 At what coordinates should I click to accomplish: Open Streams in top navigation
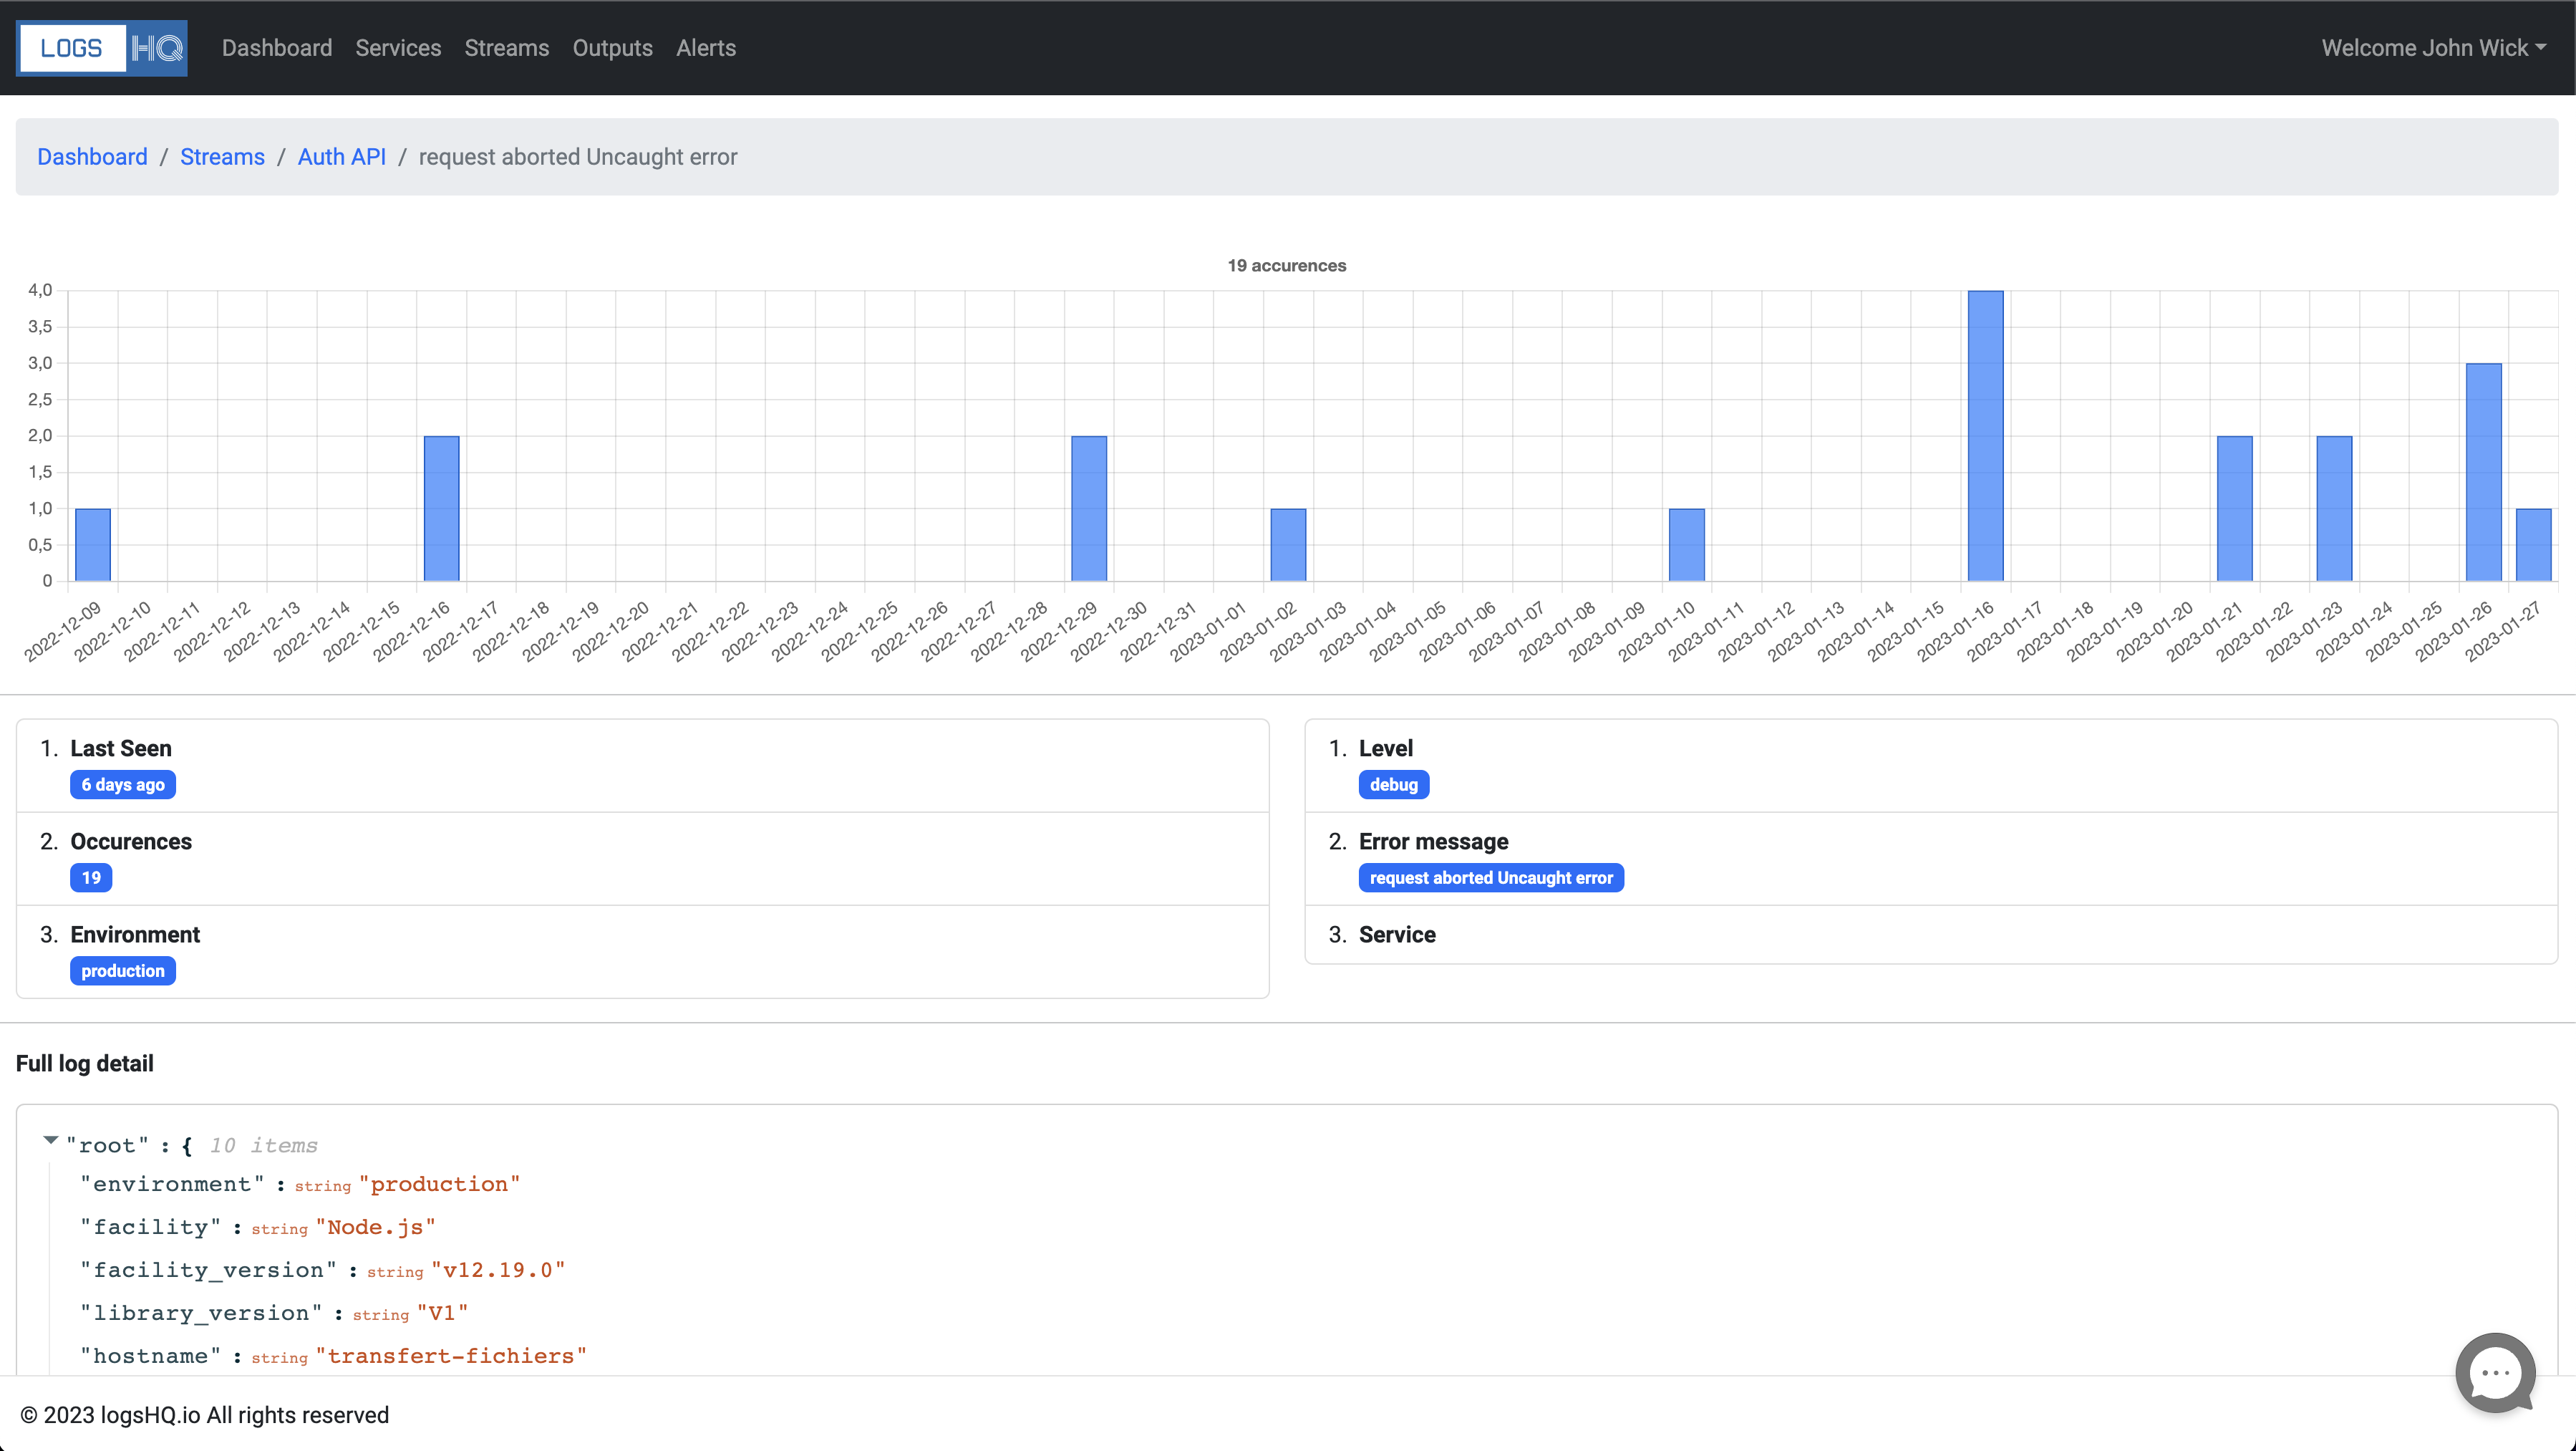(x=507, y=48)
